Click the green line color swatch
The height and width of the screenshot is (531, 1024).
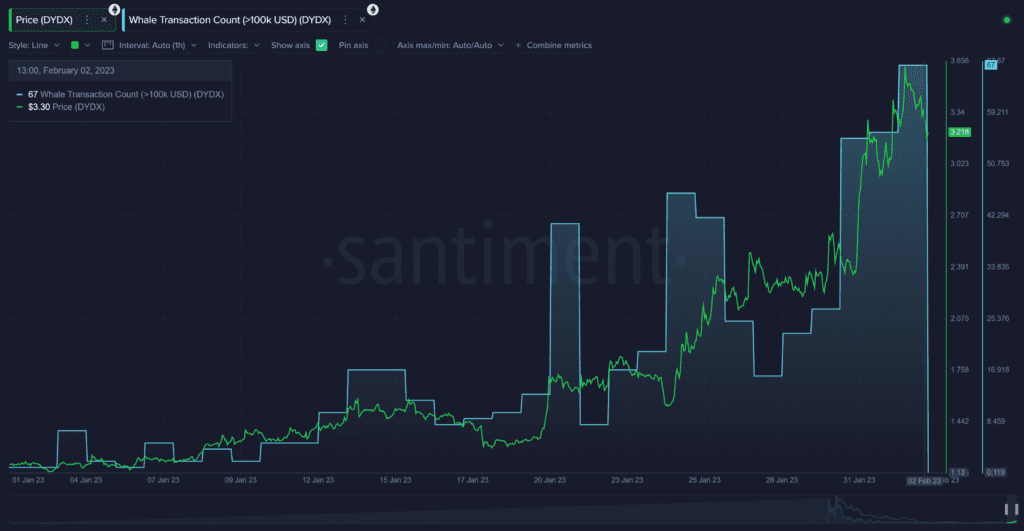75,45
